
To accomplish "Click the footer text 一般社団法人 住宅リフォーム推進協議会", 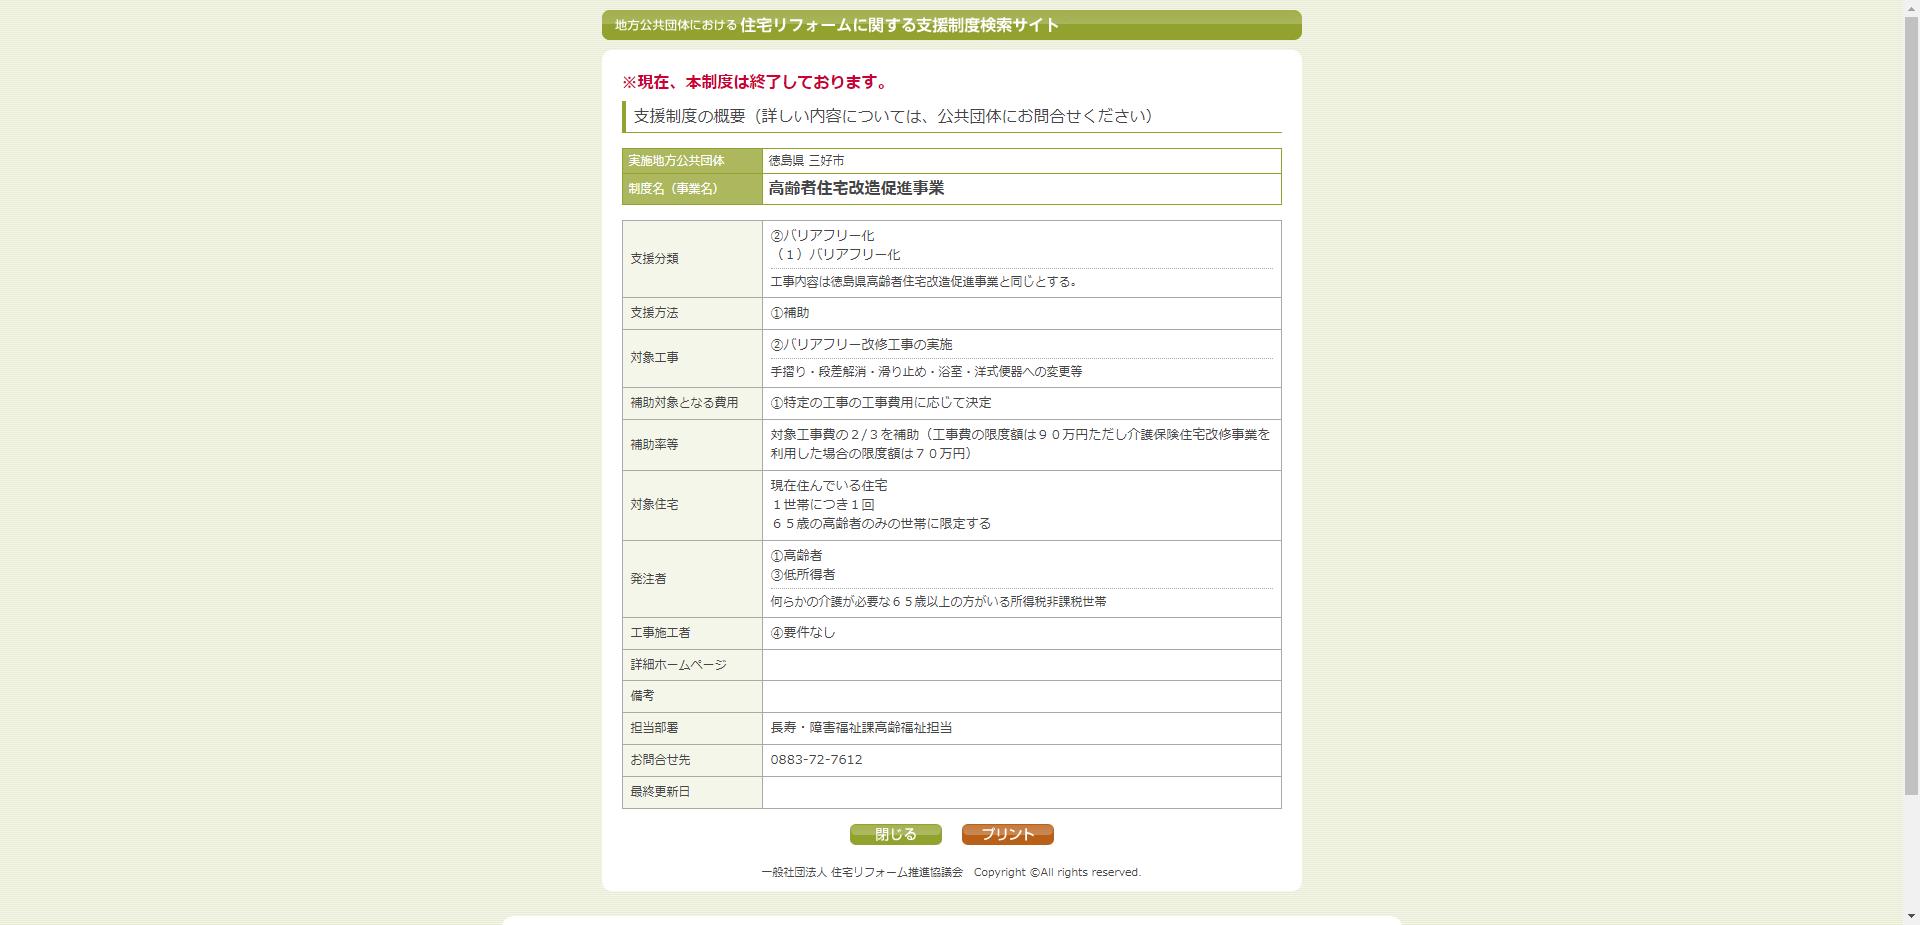I will (x=862, y=871).
